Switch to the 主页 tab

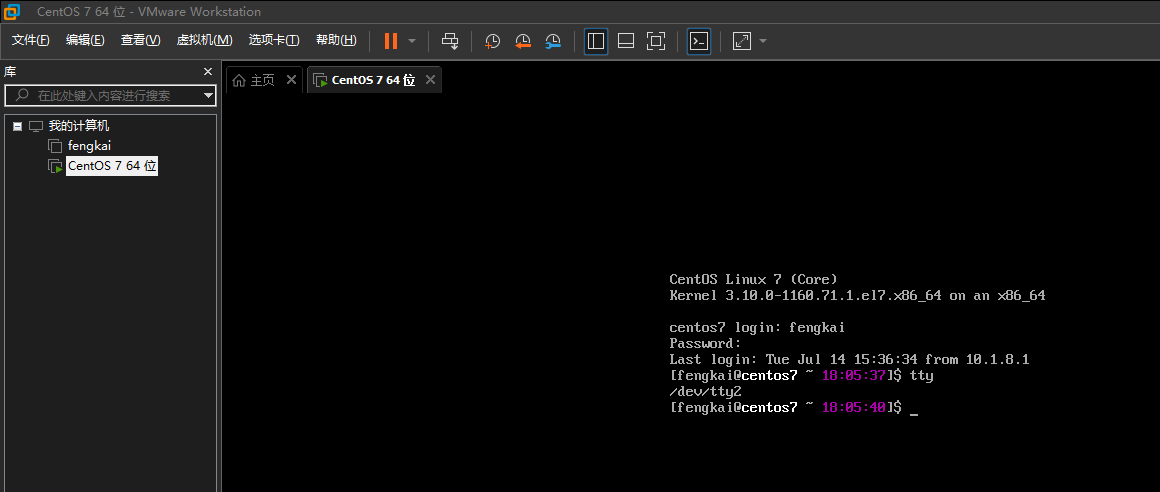click(263, 80)
